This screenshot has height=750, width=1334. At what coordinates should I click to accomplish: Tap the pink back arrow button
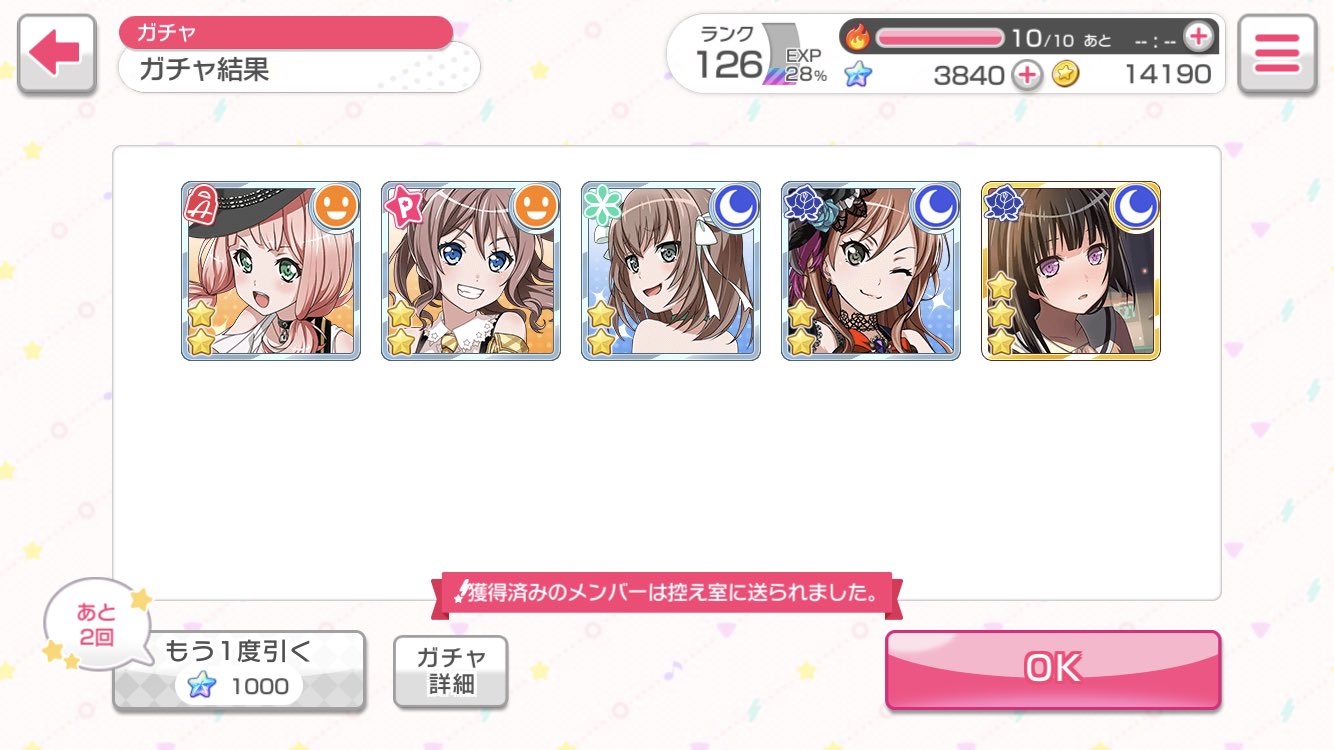click(57, 54)
